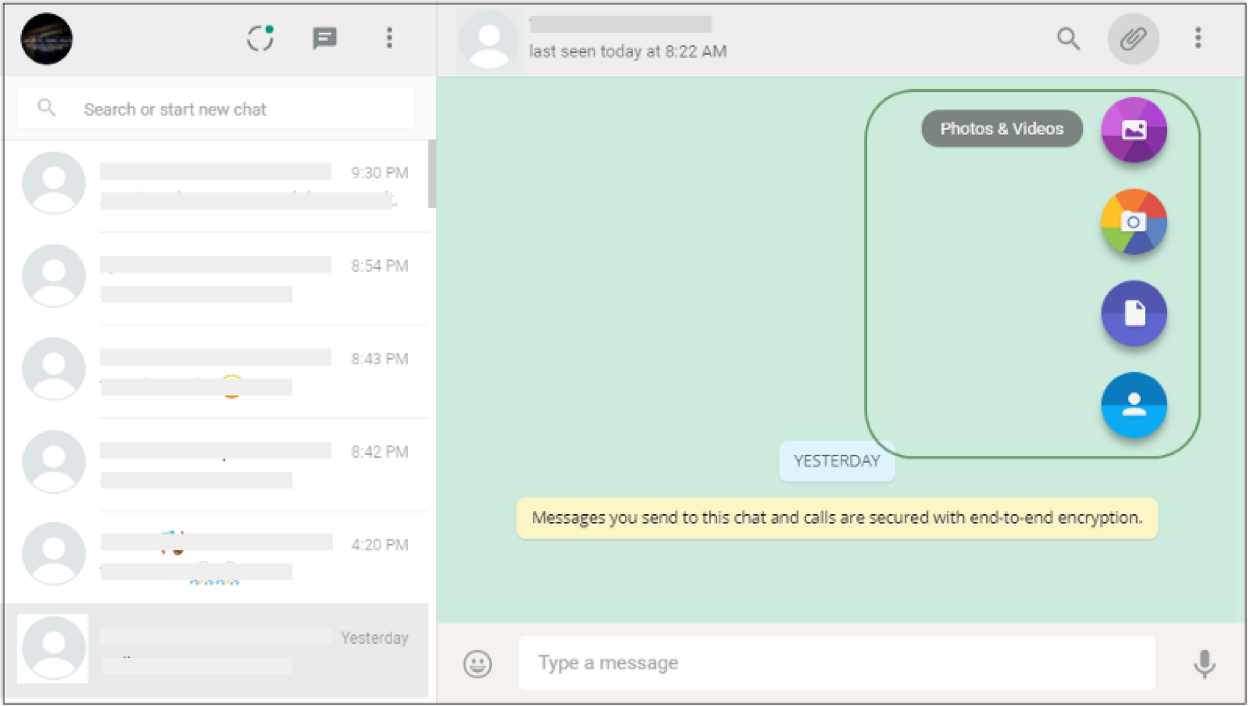
Task: Start a new chat via message icon
Action: coord(324,39)
